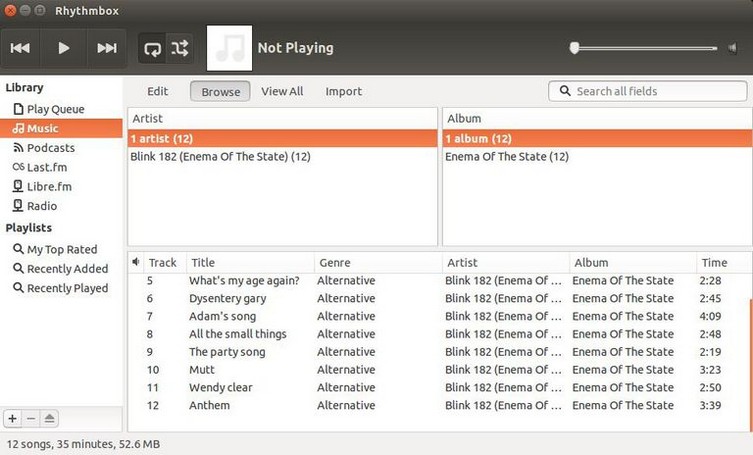Viewport: 753px width, 455px height.
Task: Start playback with the Play button
Action: pyautogui.click(x=63, y=48)
